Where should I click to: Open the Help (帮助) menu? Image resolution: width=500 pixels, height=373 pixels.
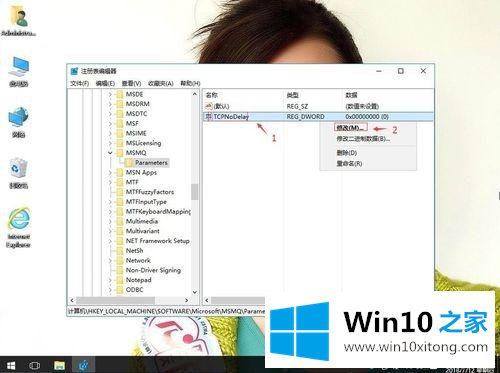coord(190,83)
